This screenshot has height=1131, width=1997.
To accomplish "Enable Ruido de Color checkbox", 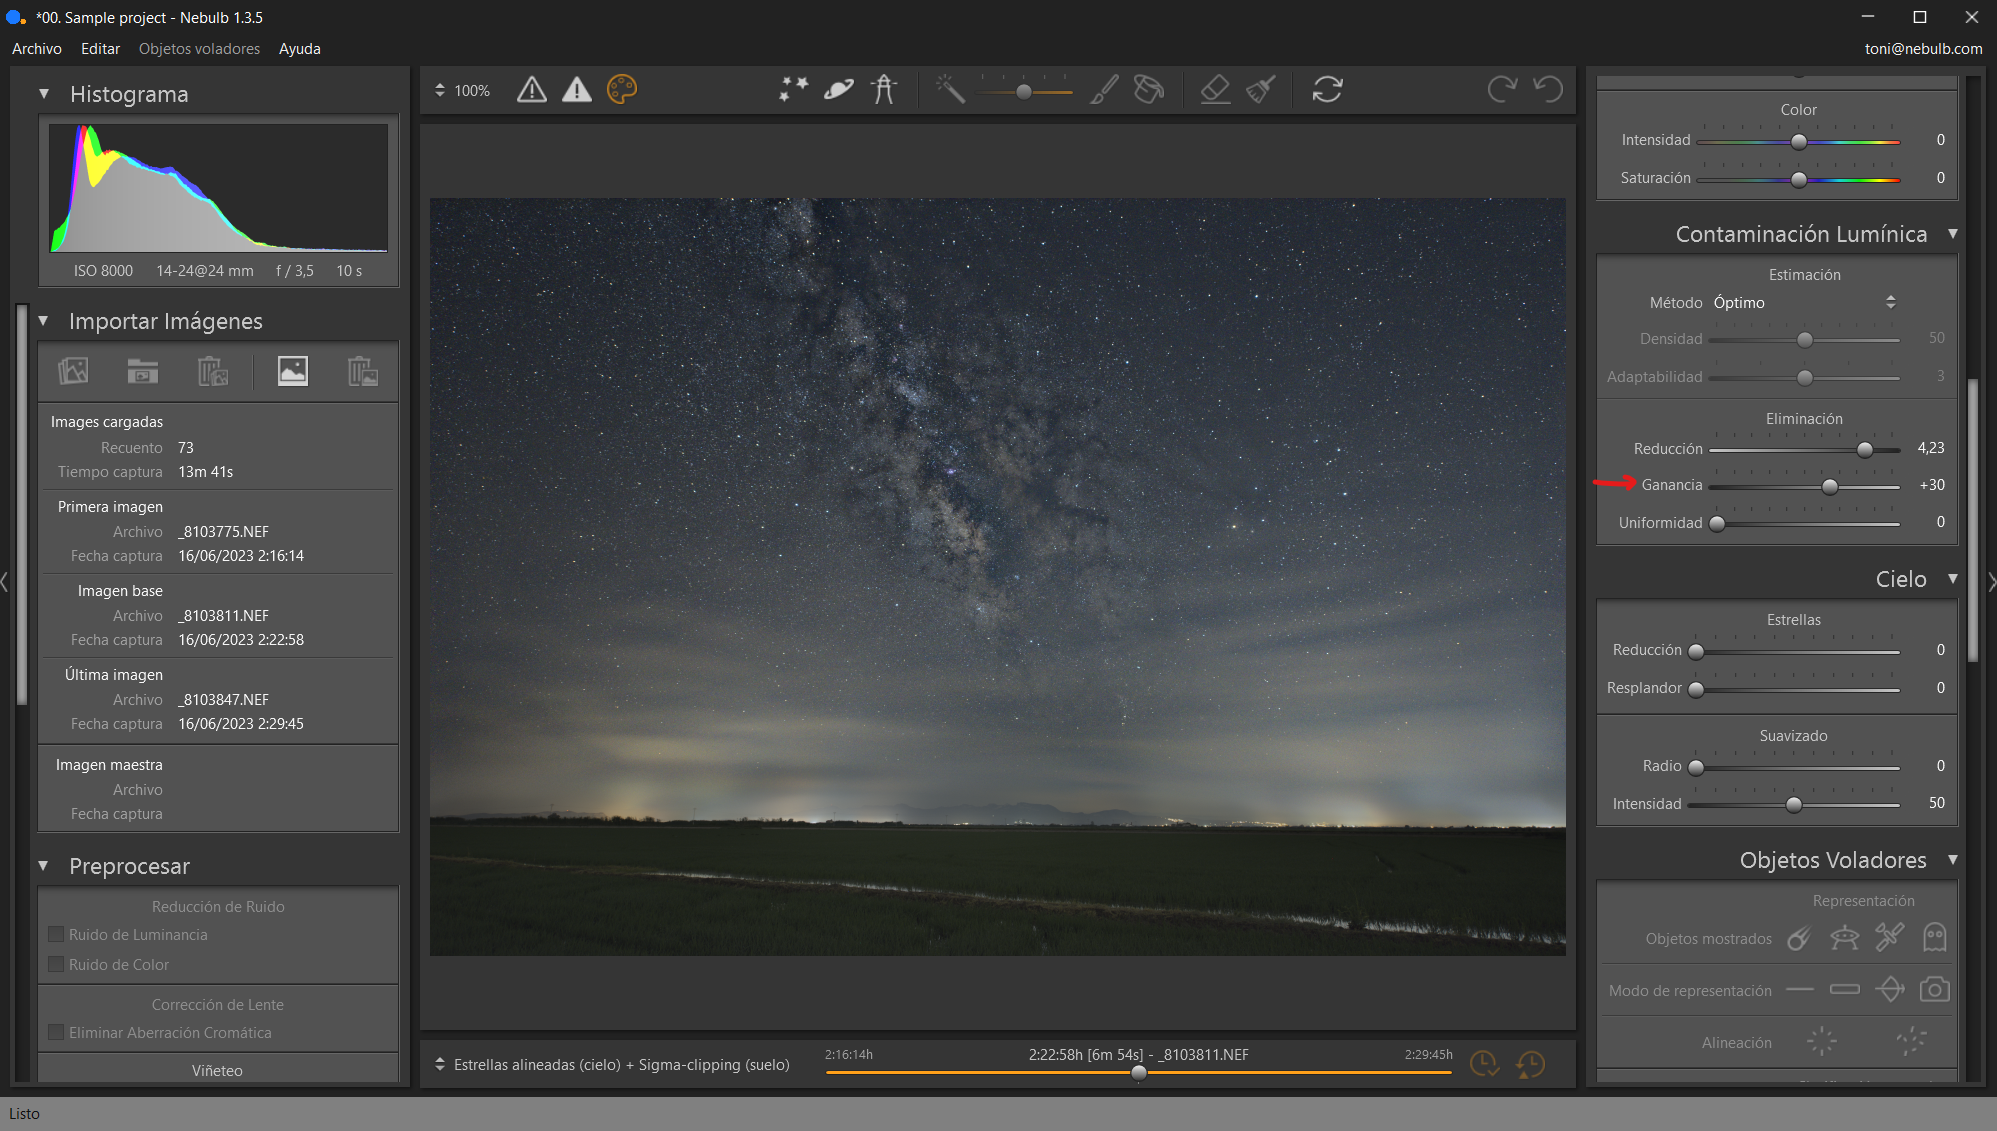I will [x=56, y=964].
